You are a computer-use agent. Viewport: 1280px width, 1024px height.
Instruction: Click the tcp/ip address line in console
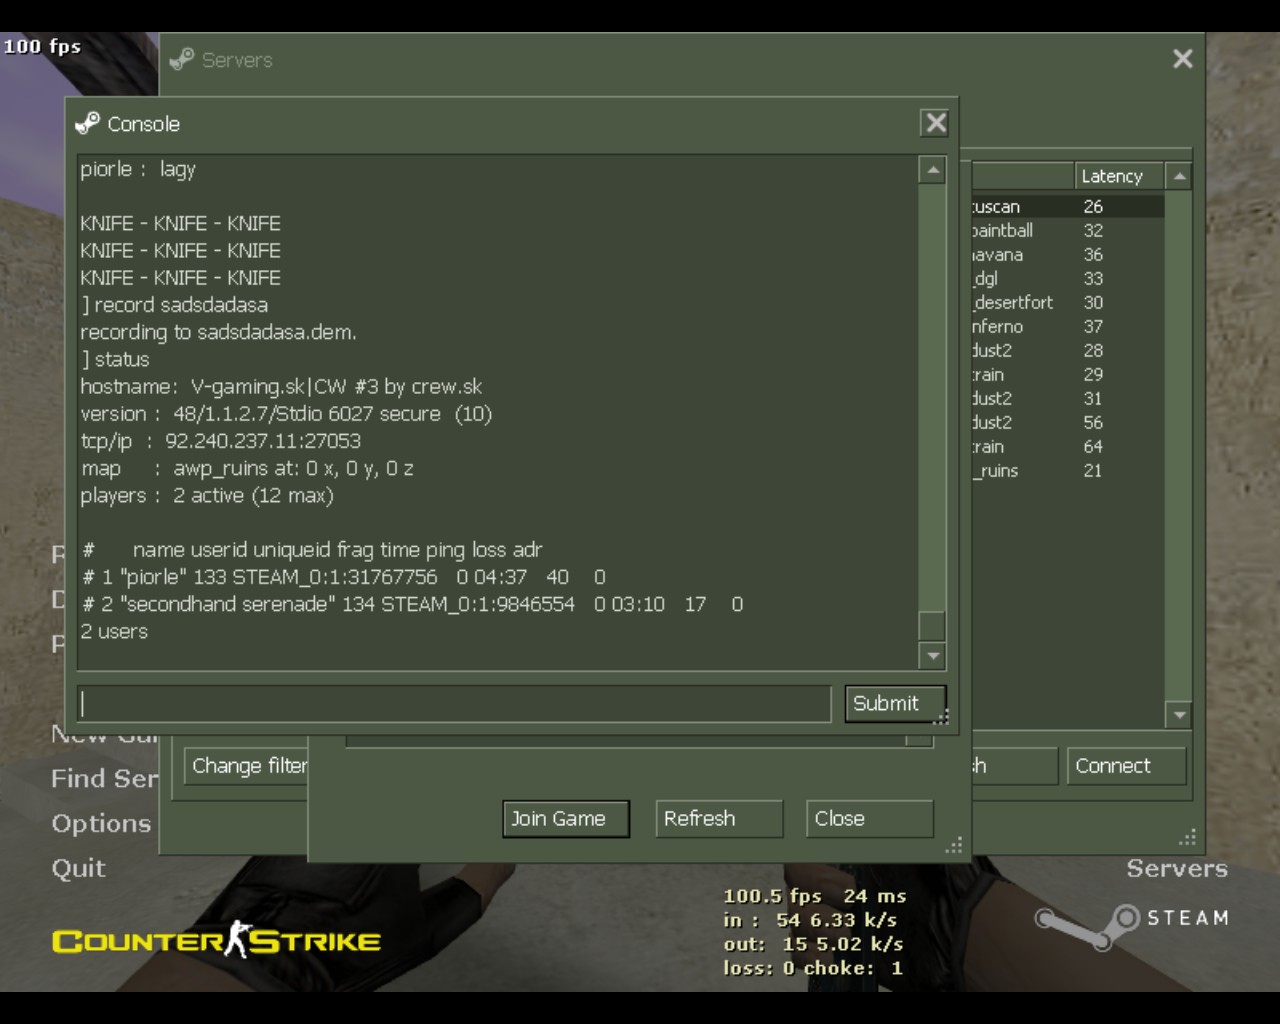coord(220,441)
